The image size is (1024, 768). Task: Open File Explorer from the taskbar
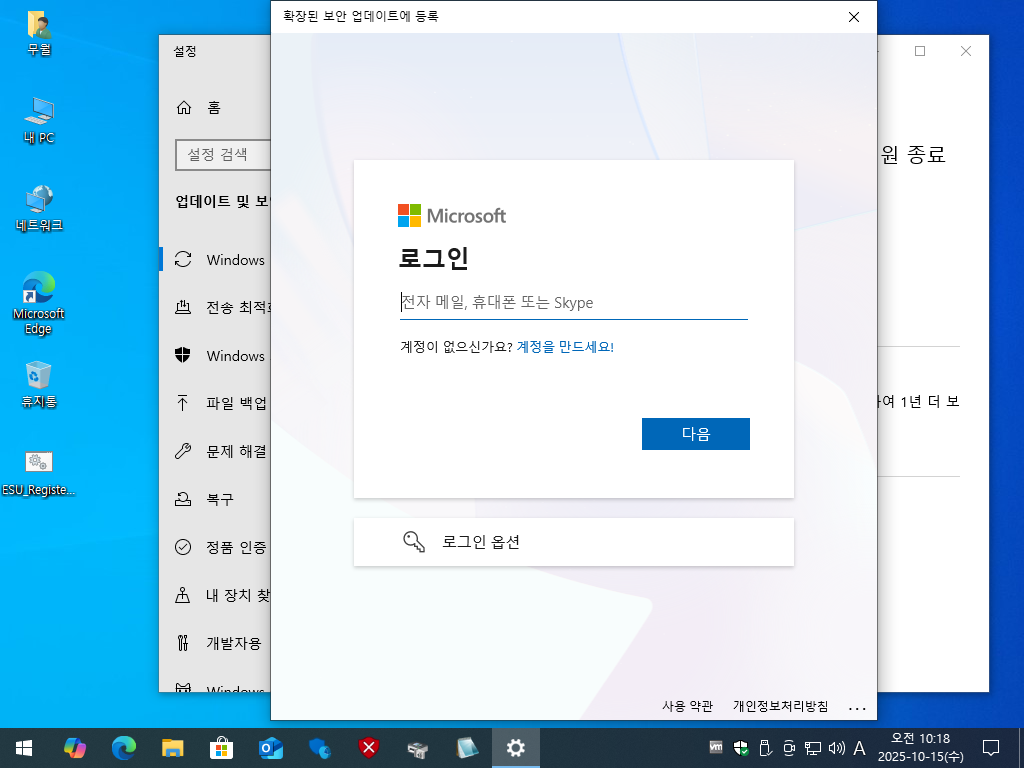(172, 748)
